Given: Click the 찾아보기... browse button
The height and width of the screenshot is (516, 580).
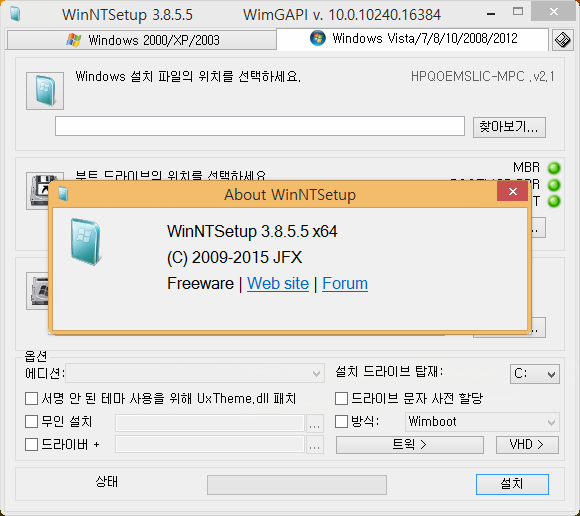Looking at the screenshot, I should coord(509,127).
